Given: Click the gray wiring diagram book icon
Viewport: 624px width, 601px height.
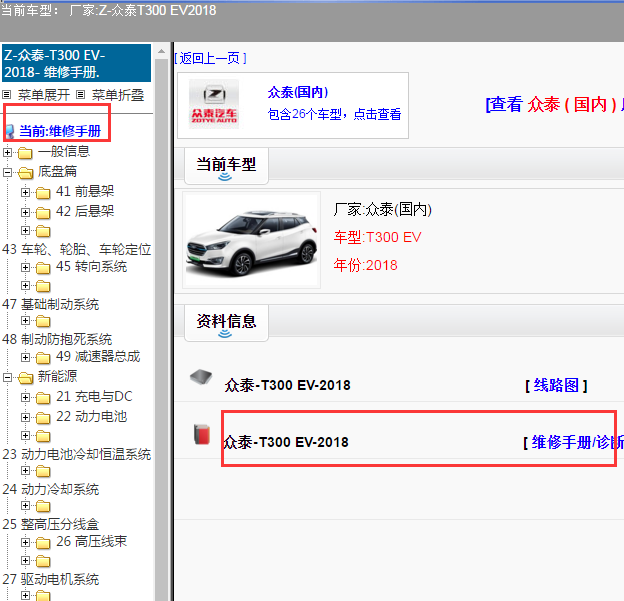Looking at the screenshot, I should tap(201, 377).
